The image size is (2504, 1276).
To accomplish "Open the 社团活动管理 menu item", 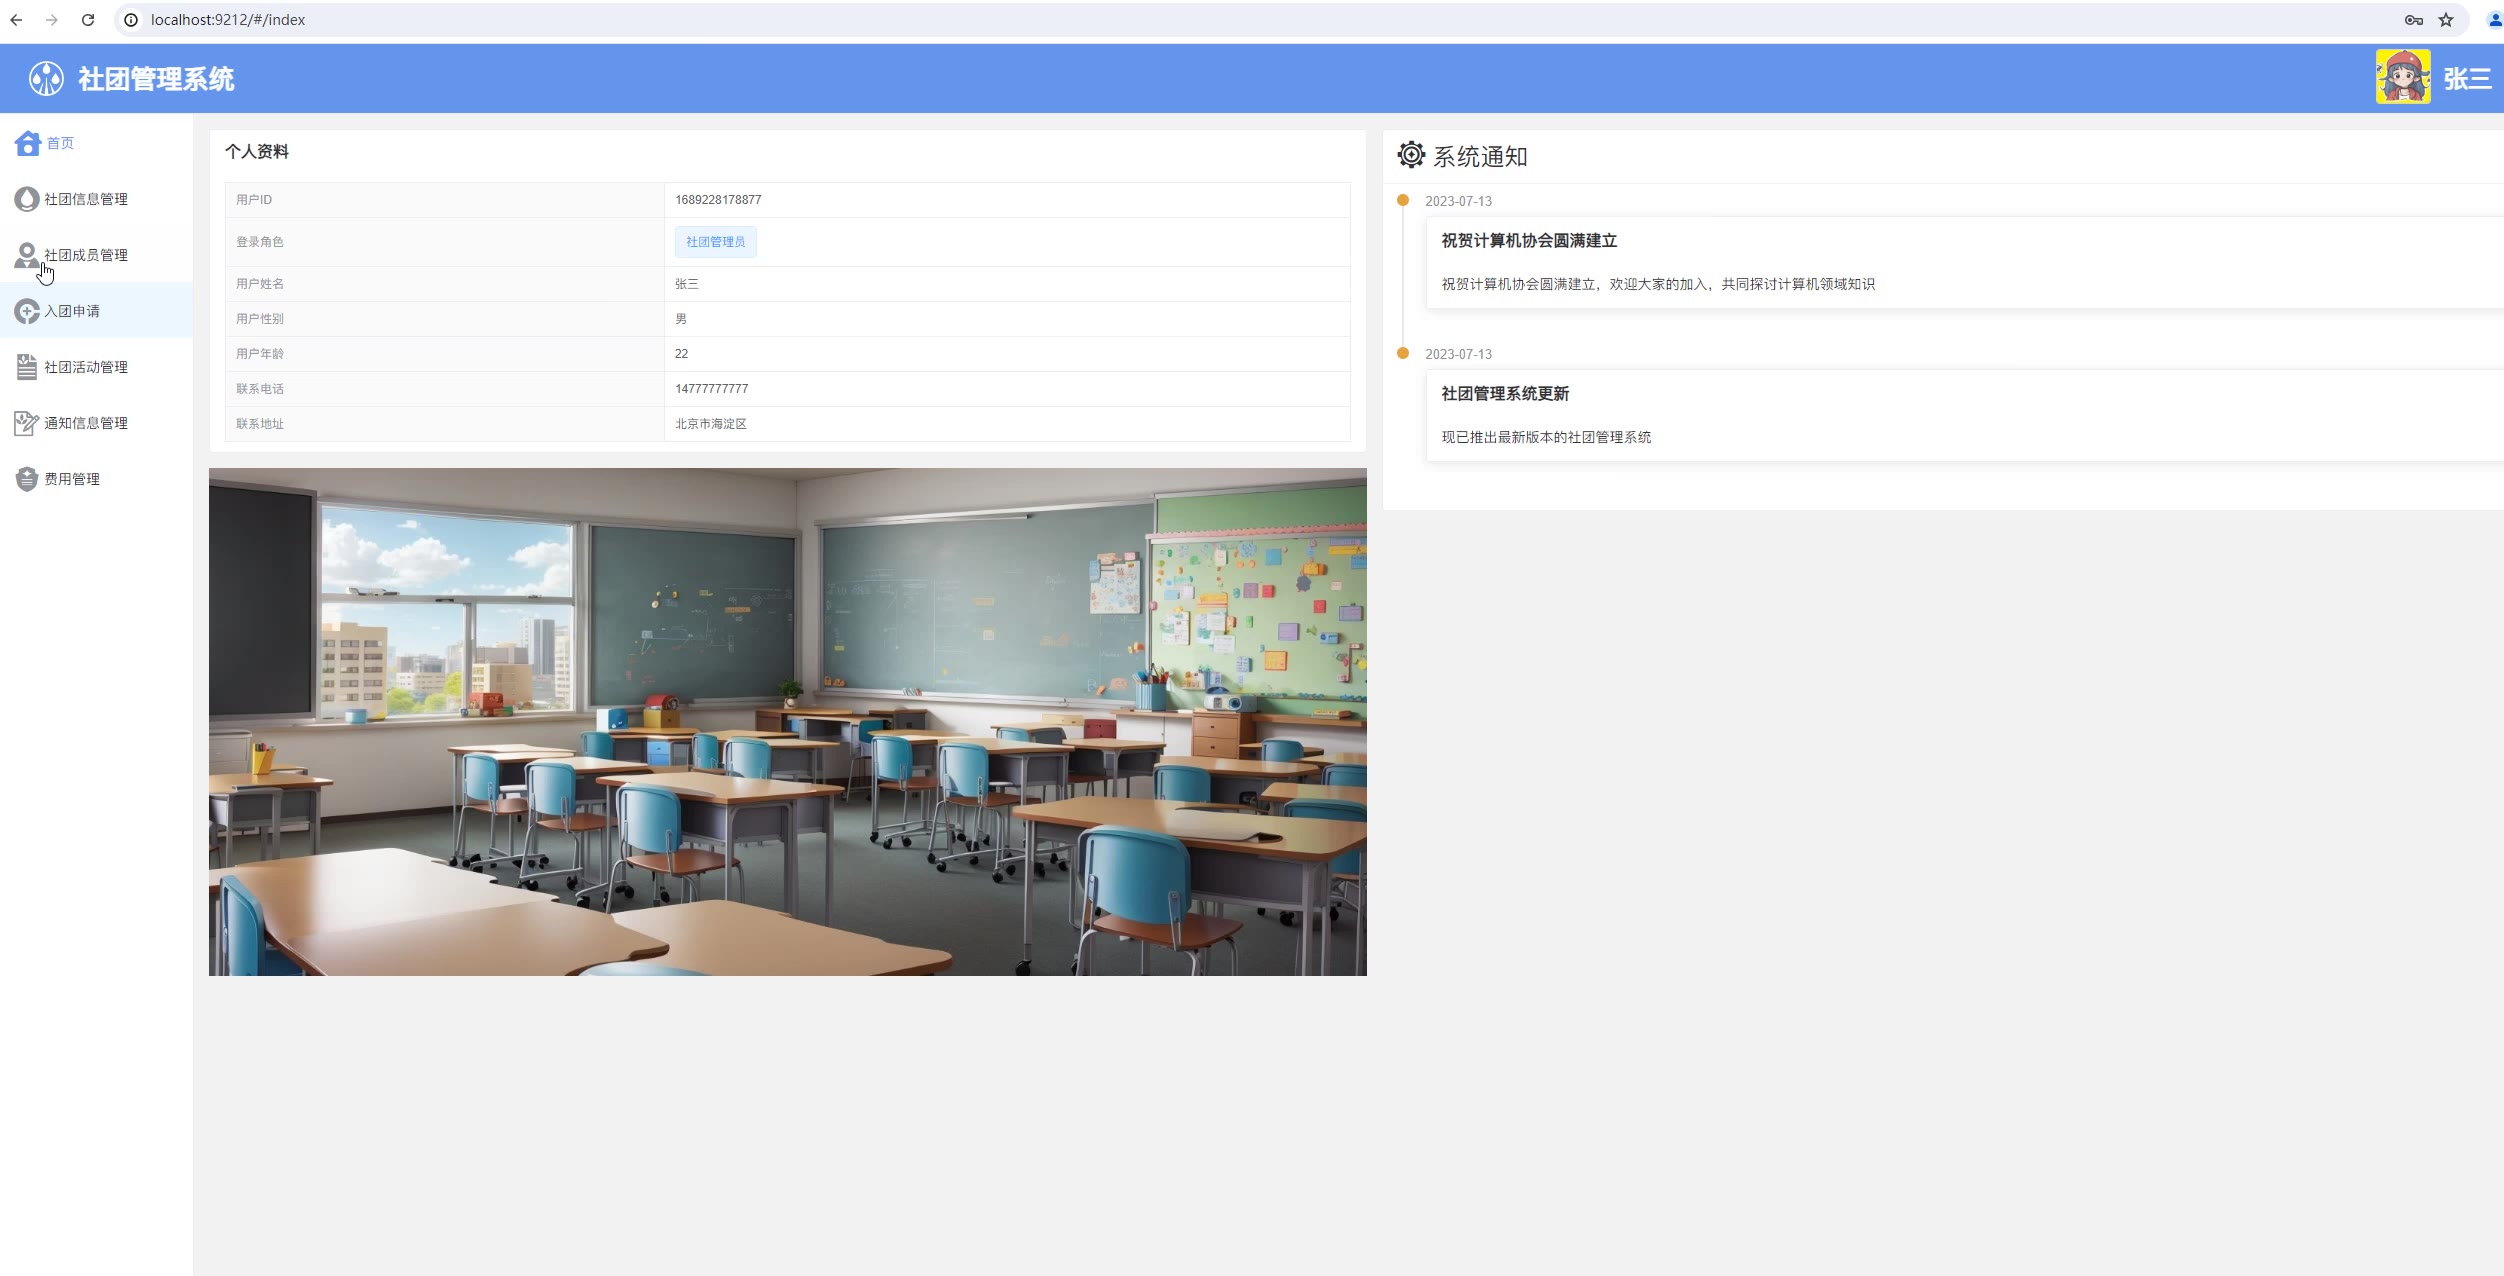I will [96, 367].
